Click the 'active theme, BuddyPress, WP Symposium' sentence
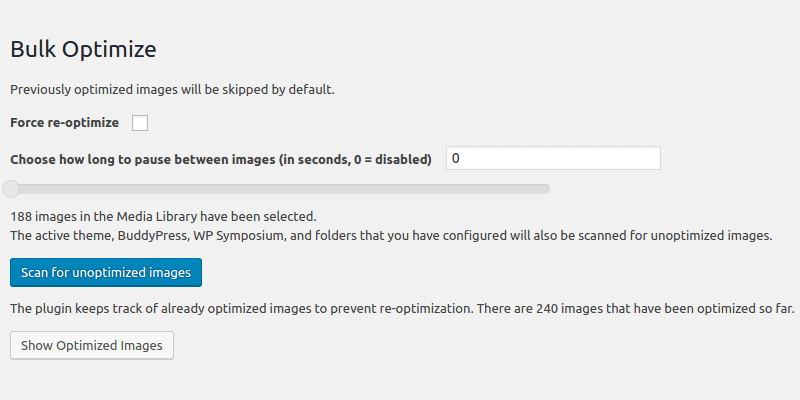Screen dimensions: 800x400 [391, 236]
